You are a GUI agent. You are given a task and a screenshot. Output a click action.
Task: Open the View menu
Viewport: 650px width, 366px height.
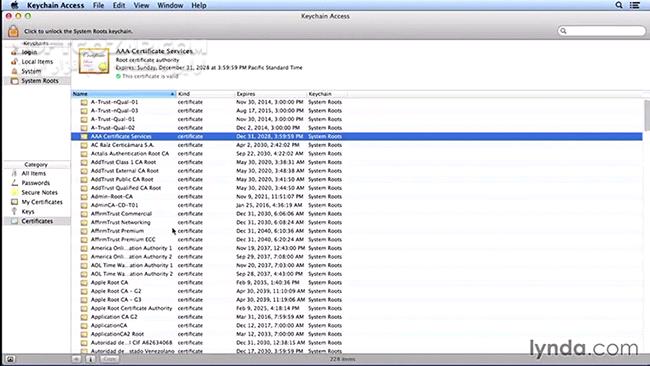pos(141,5)
